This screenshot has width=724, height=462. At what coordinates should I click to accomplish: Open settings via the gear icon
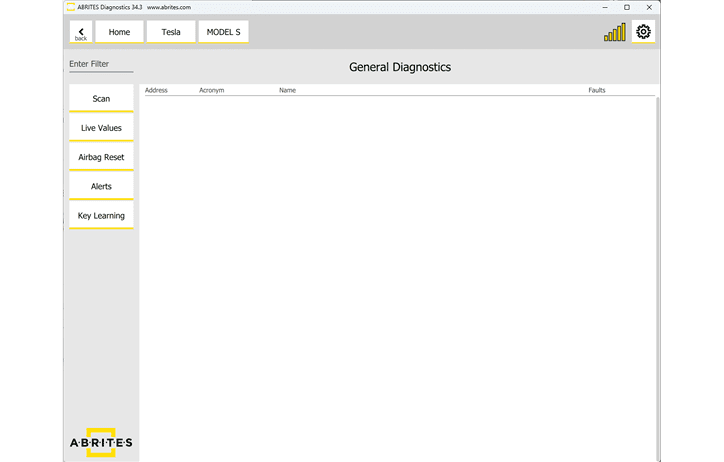(x=643, y=32)
